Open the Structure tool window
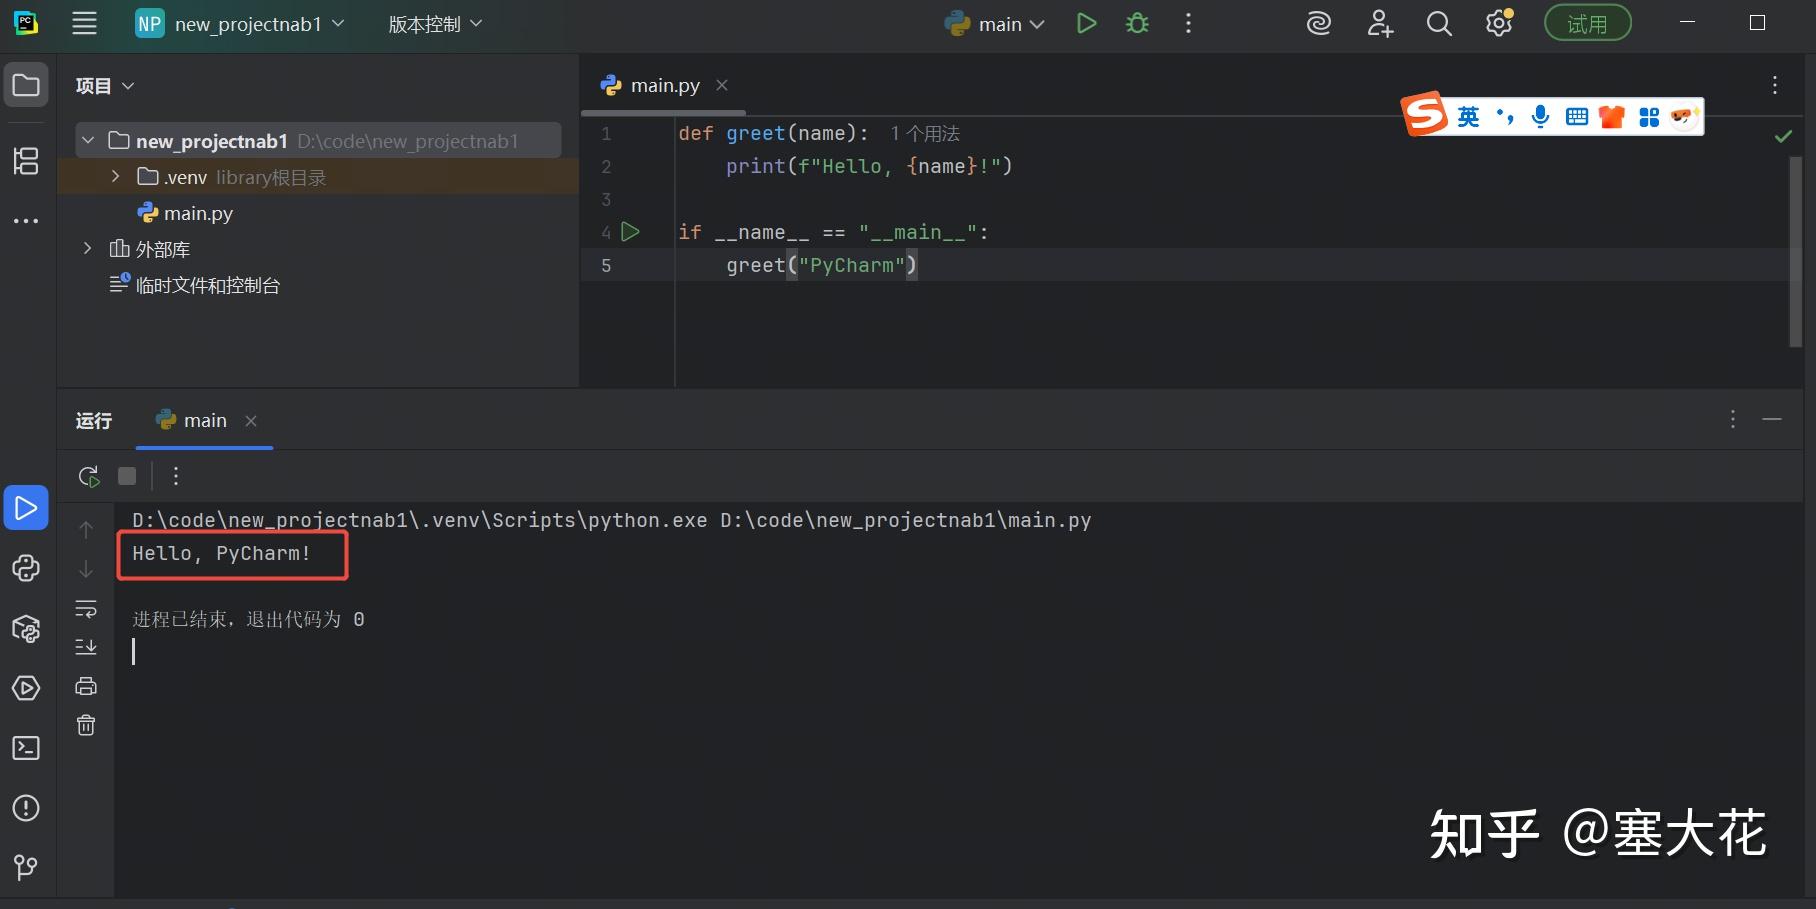 26,160
